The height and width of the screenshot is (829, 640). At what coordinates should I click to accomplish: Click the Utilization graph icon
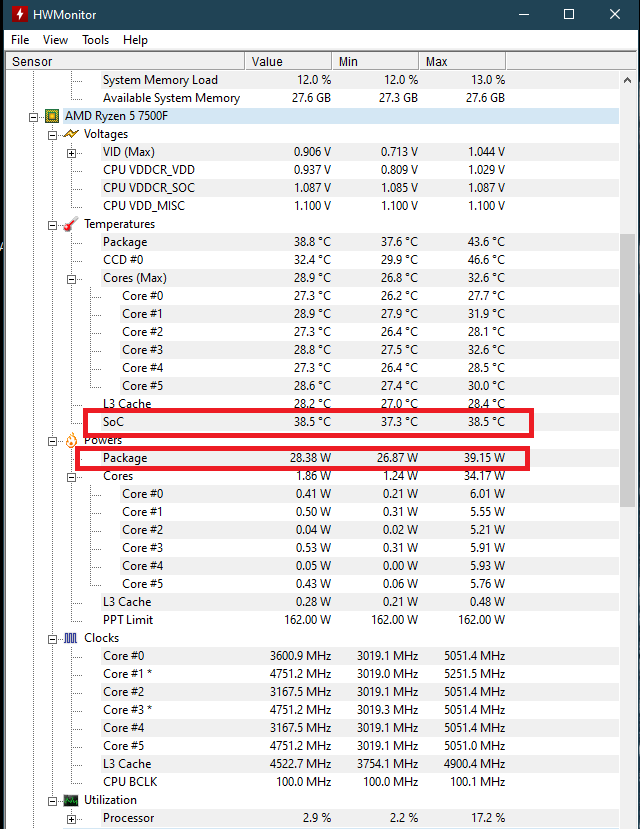coord(71,800)
